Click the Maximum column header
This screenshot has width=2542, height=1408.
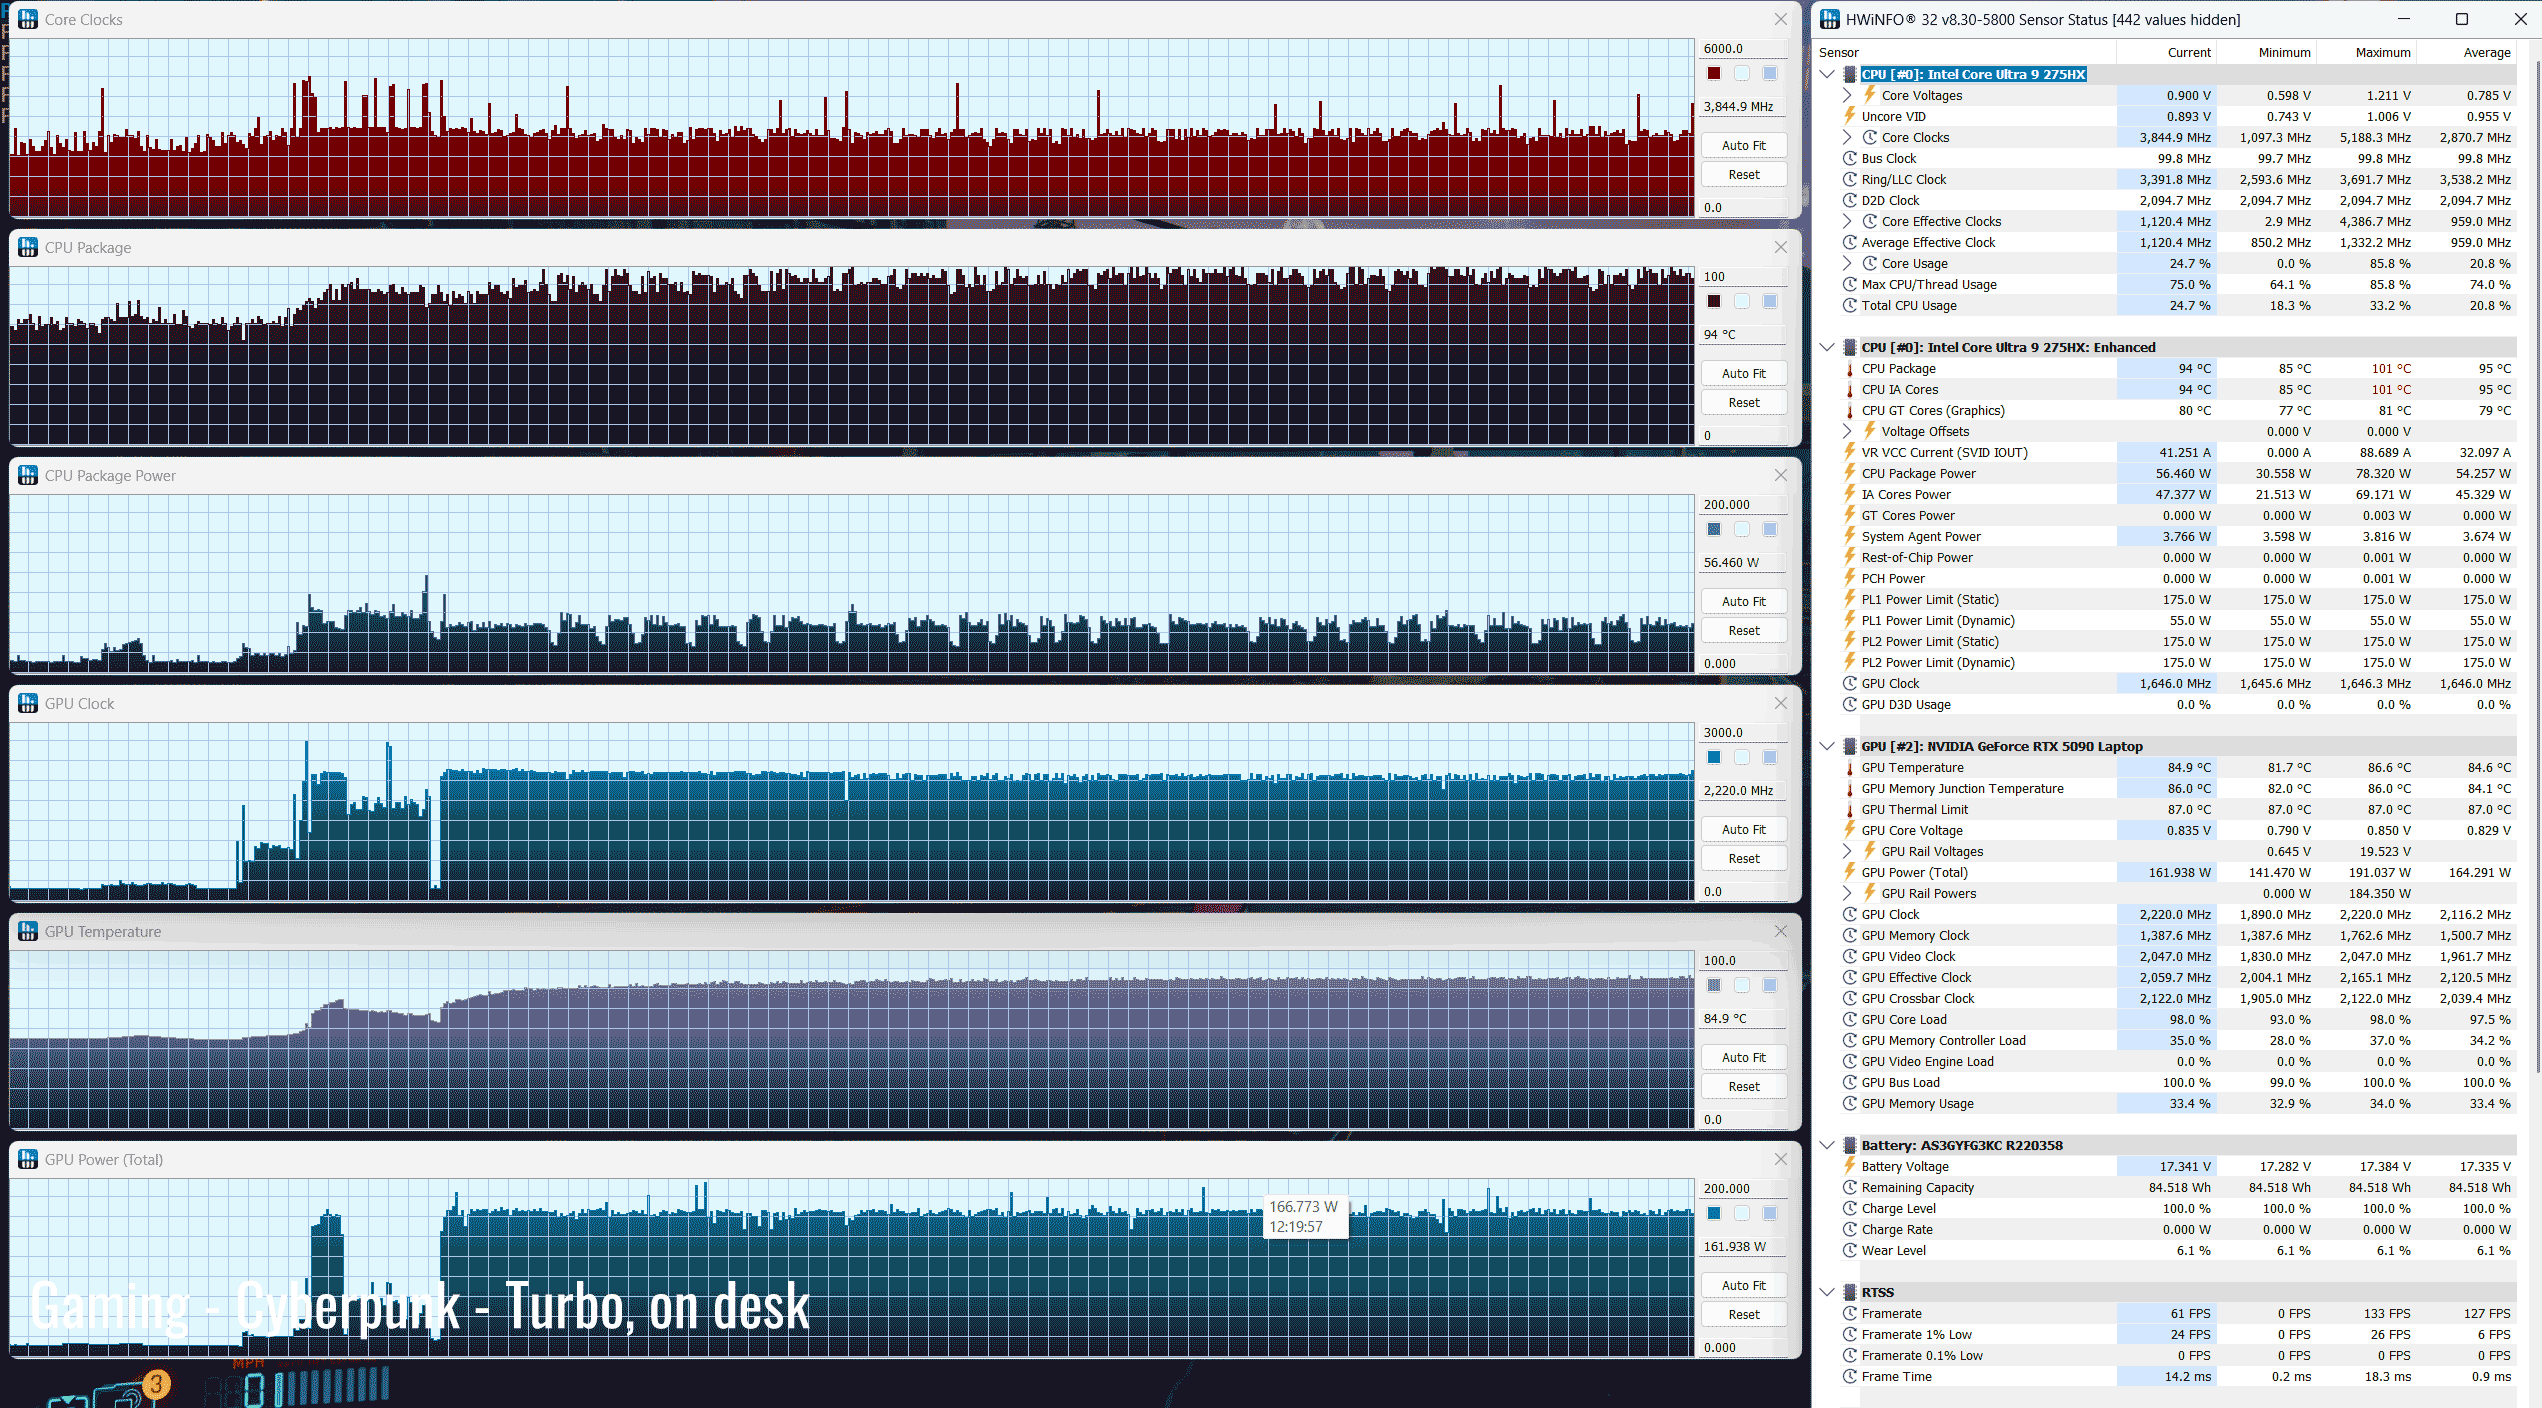tap(2382, 52)
